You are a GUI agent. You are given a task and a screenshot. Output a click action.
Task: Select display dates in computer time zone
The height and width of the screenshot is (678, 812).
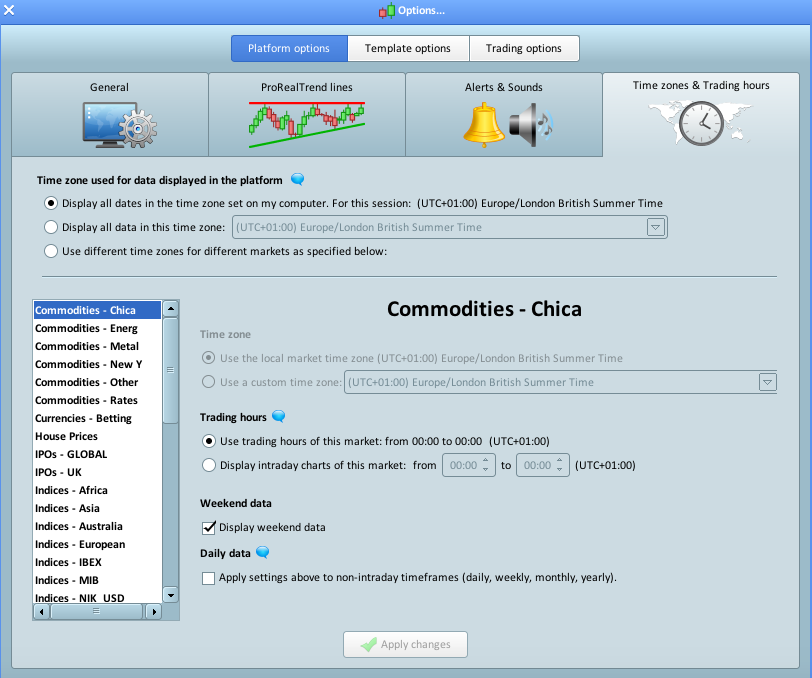51,203
